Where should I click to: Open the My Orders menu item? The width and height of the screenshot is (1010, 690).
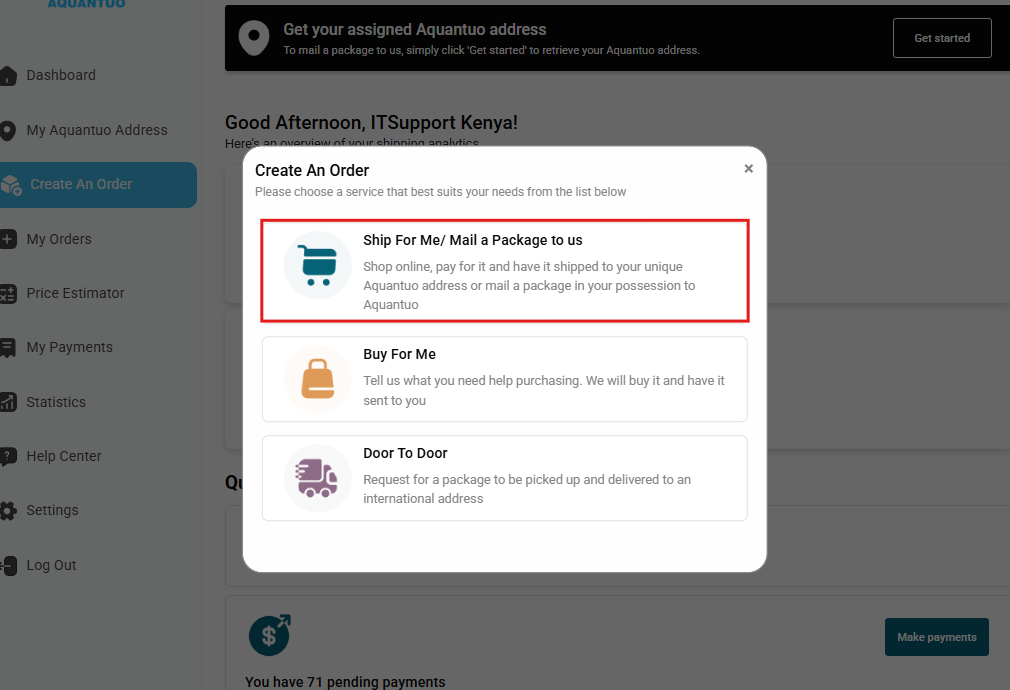59,239
